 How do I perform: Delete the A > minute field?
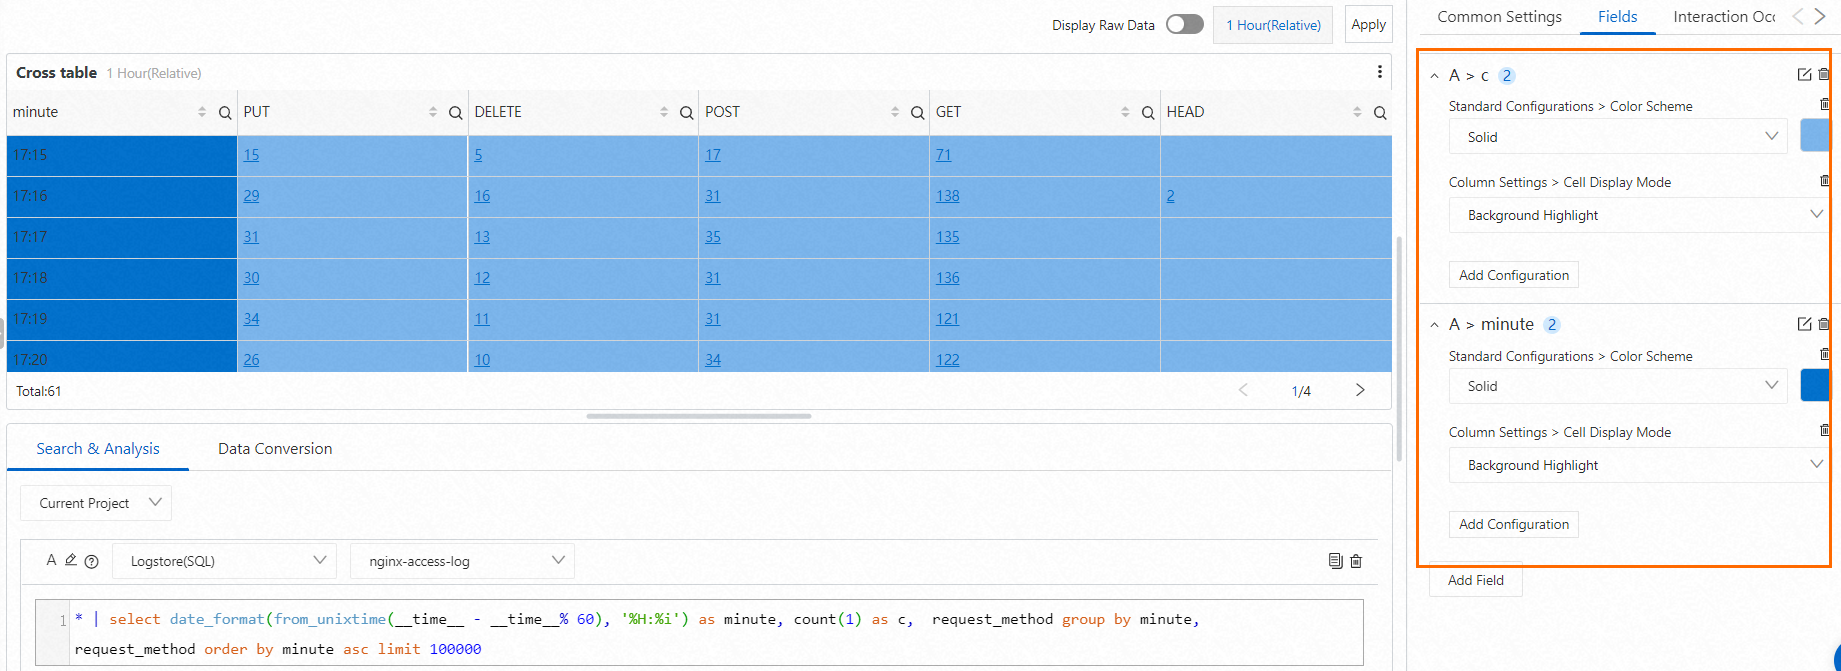(x=1824, y=324)
